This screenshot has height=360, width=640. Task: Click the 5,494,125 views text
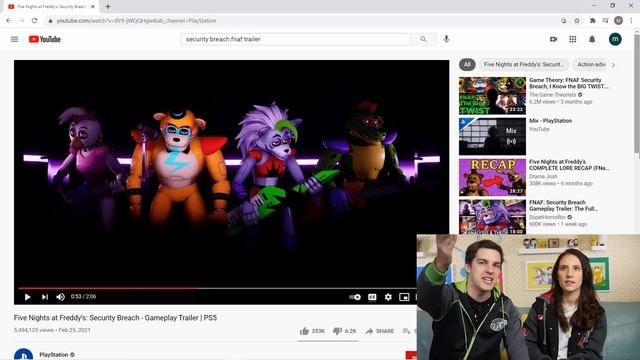coord(33,330)
